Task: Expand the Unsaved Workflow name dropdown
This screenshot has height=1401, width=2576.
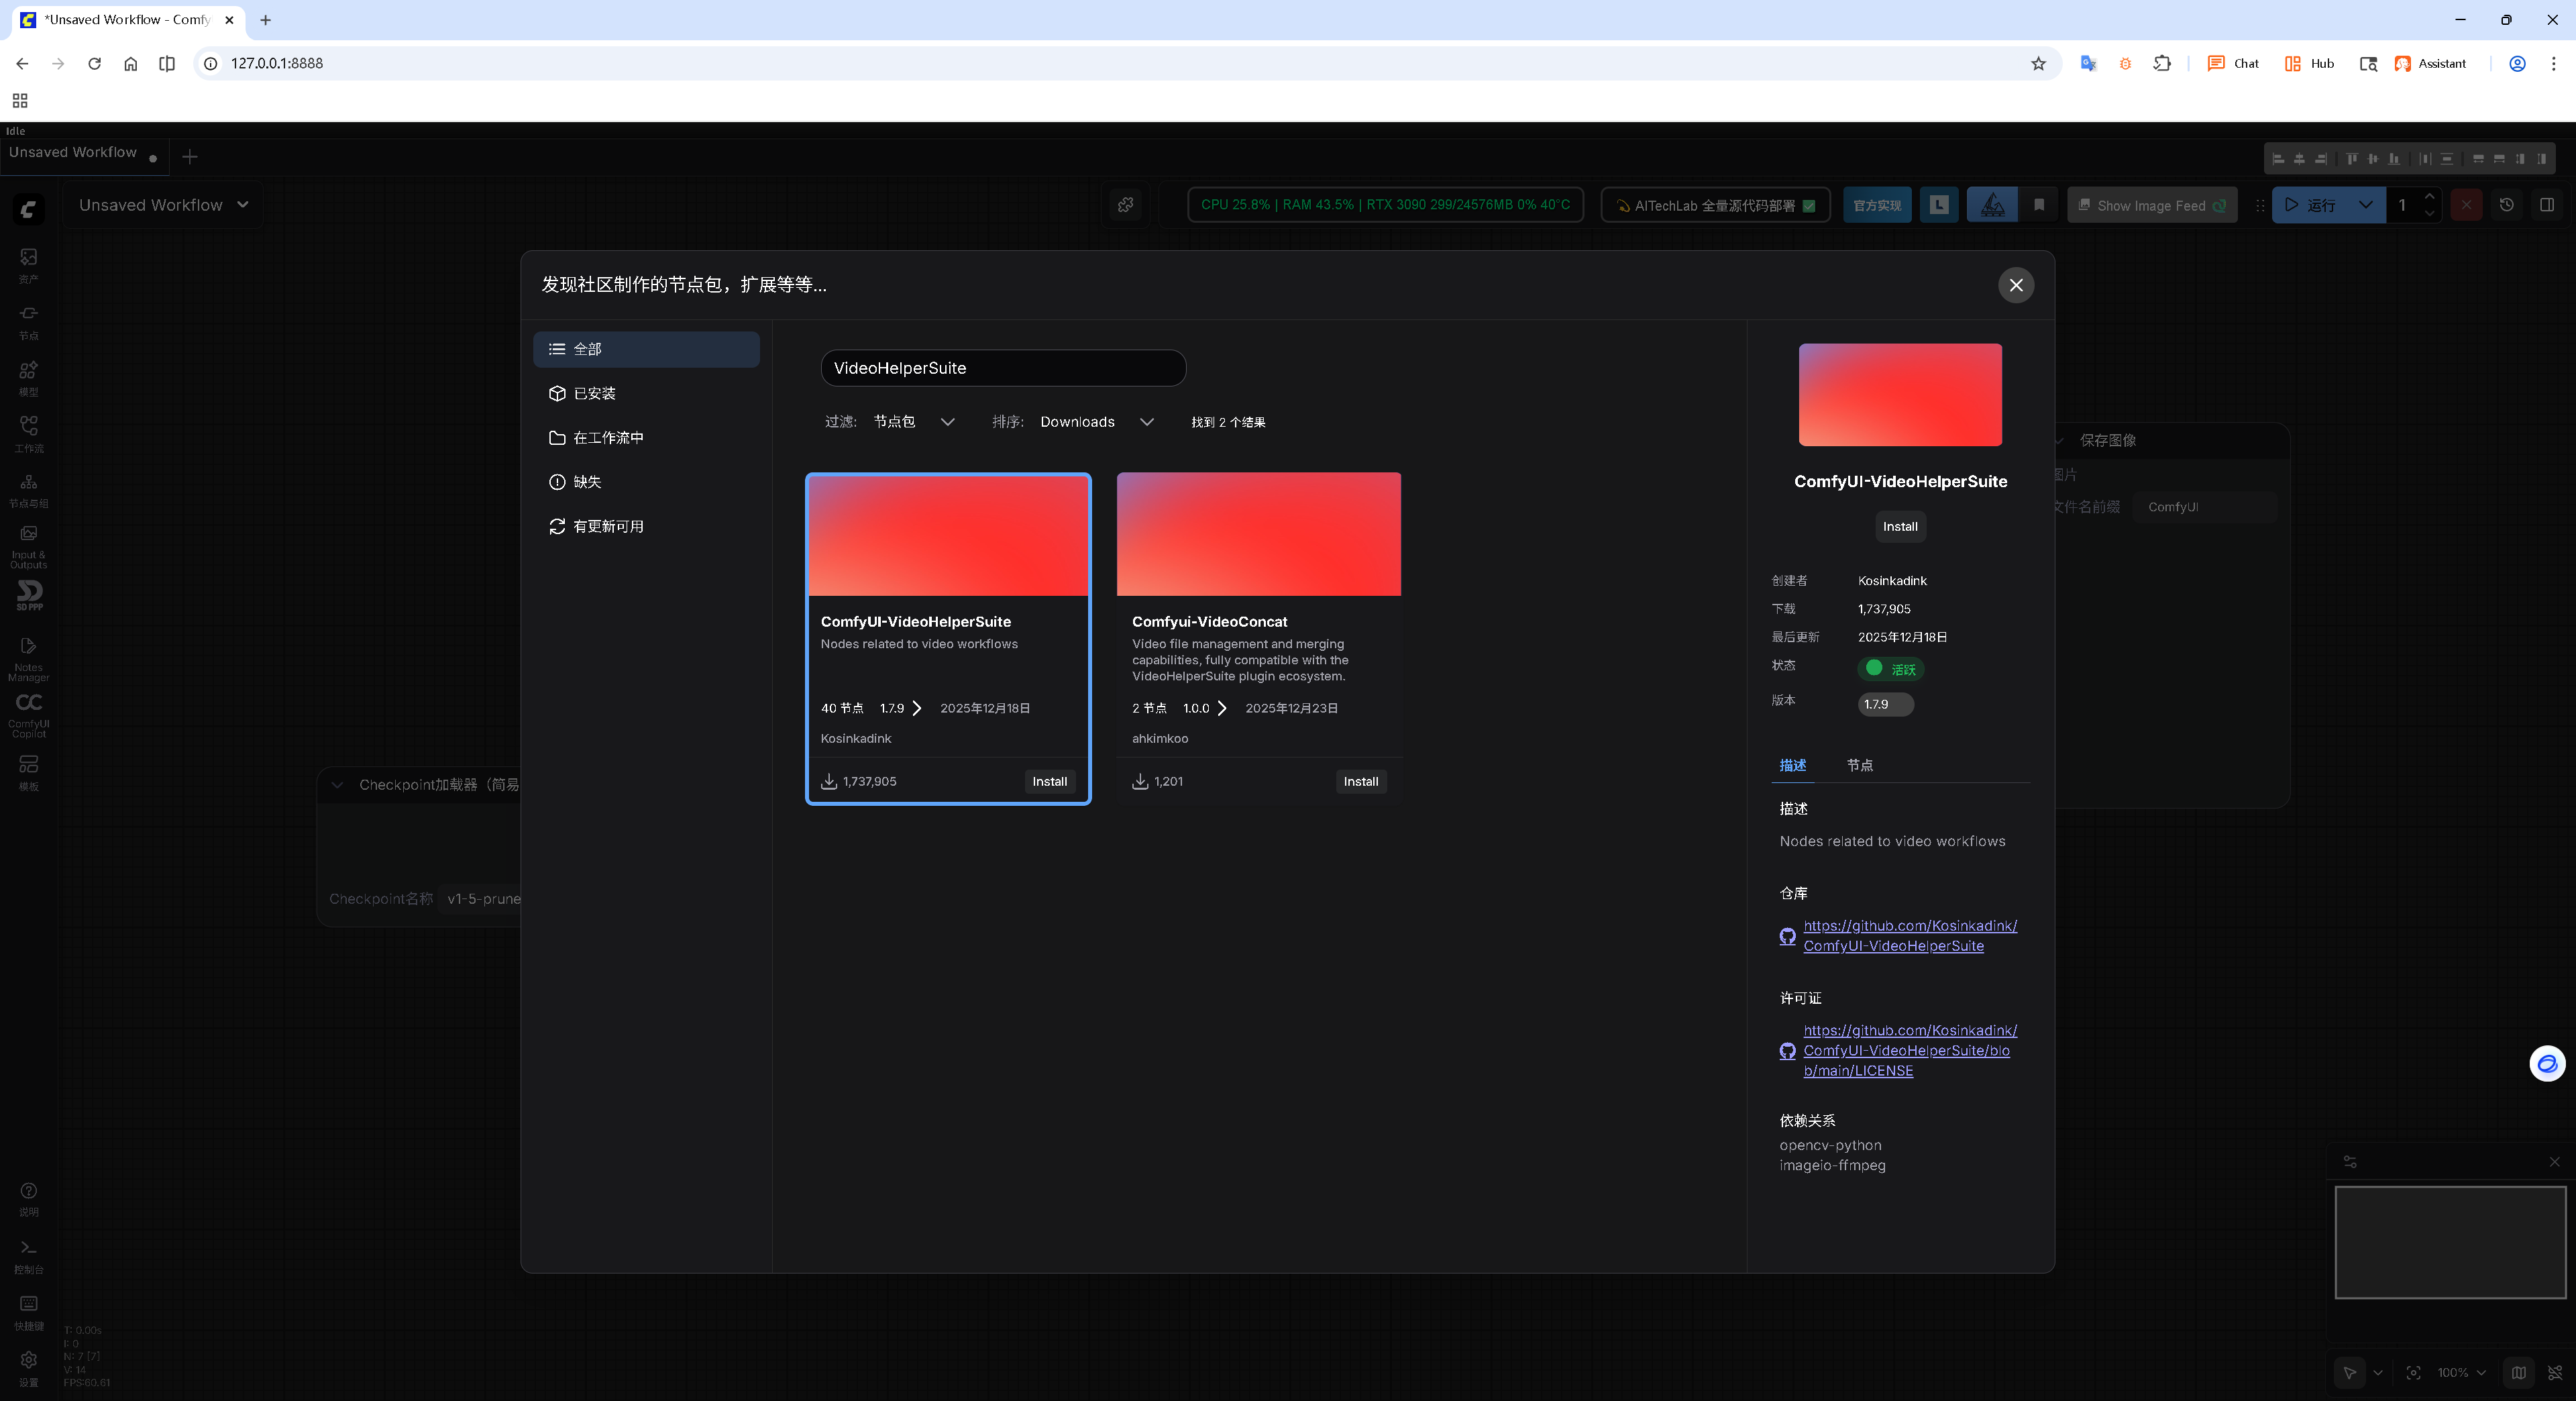Action: [x=242, y=204]
